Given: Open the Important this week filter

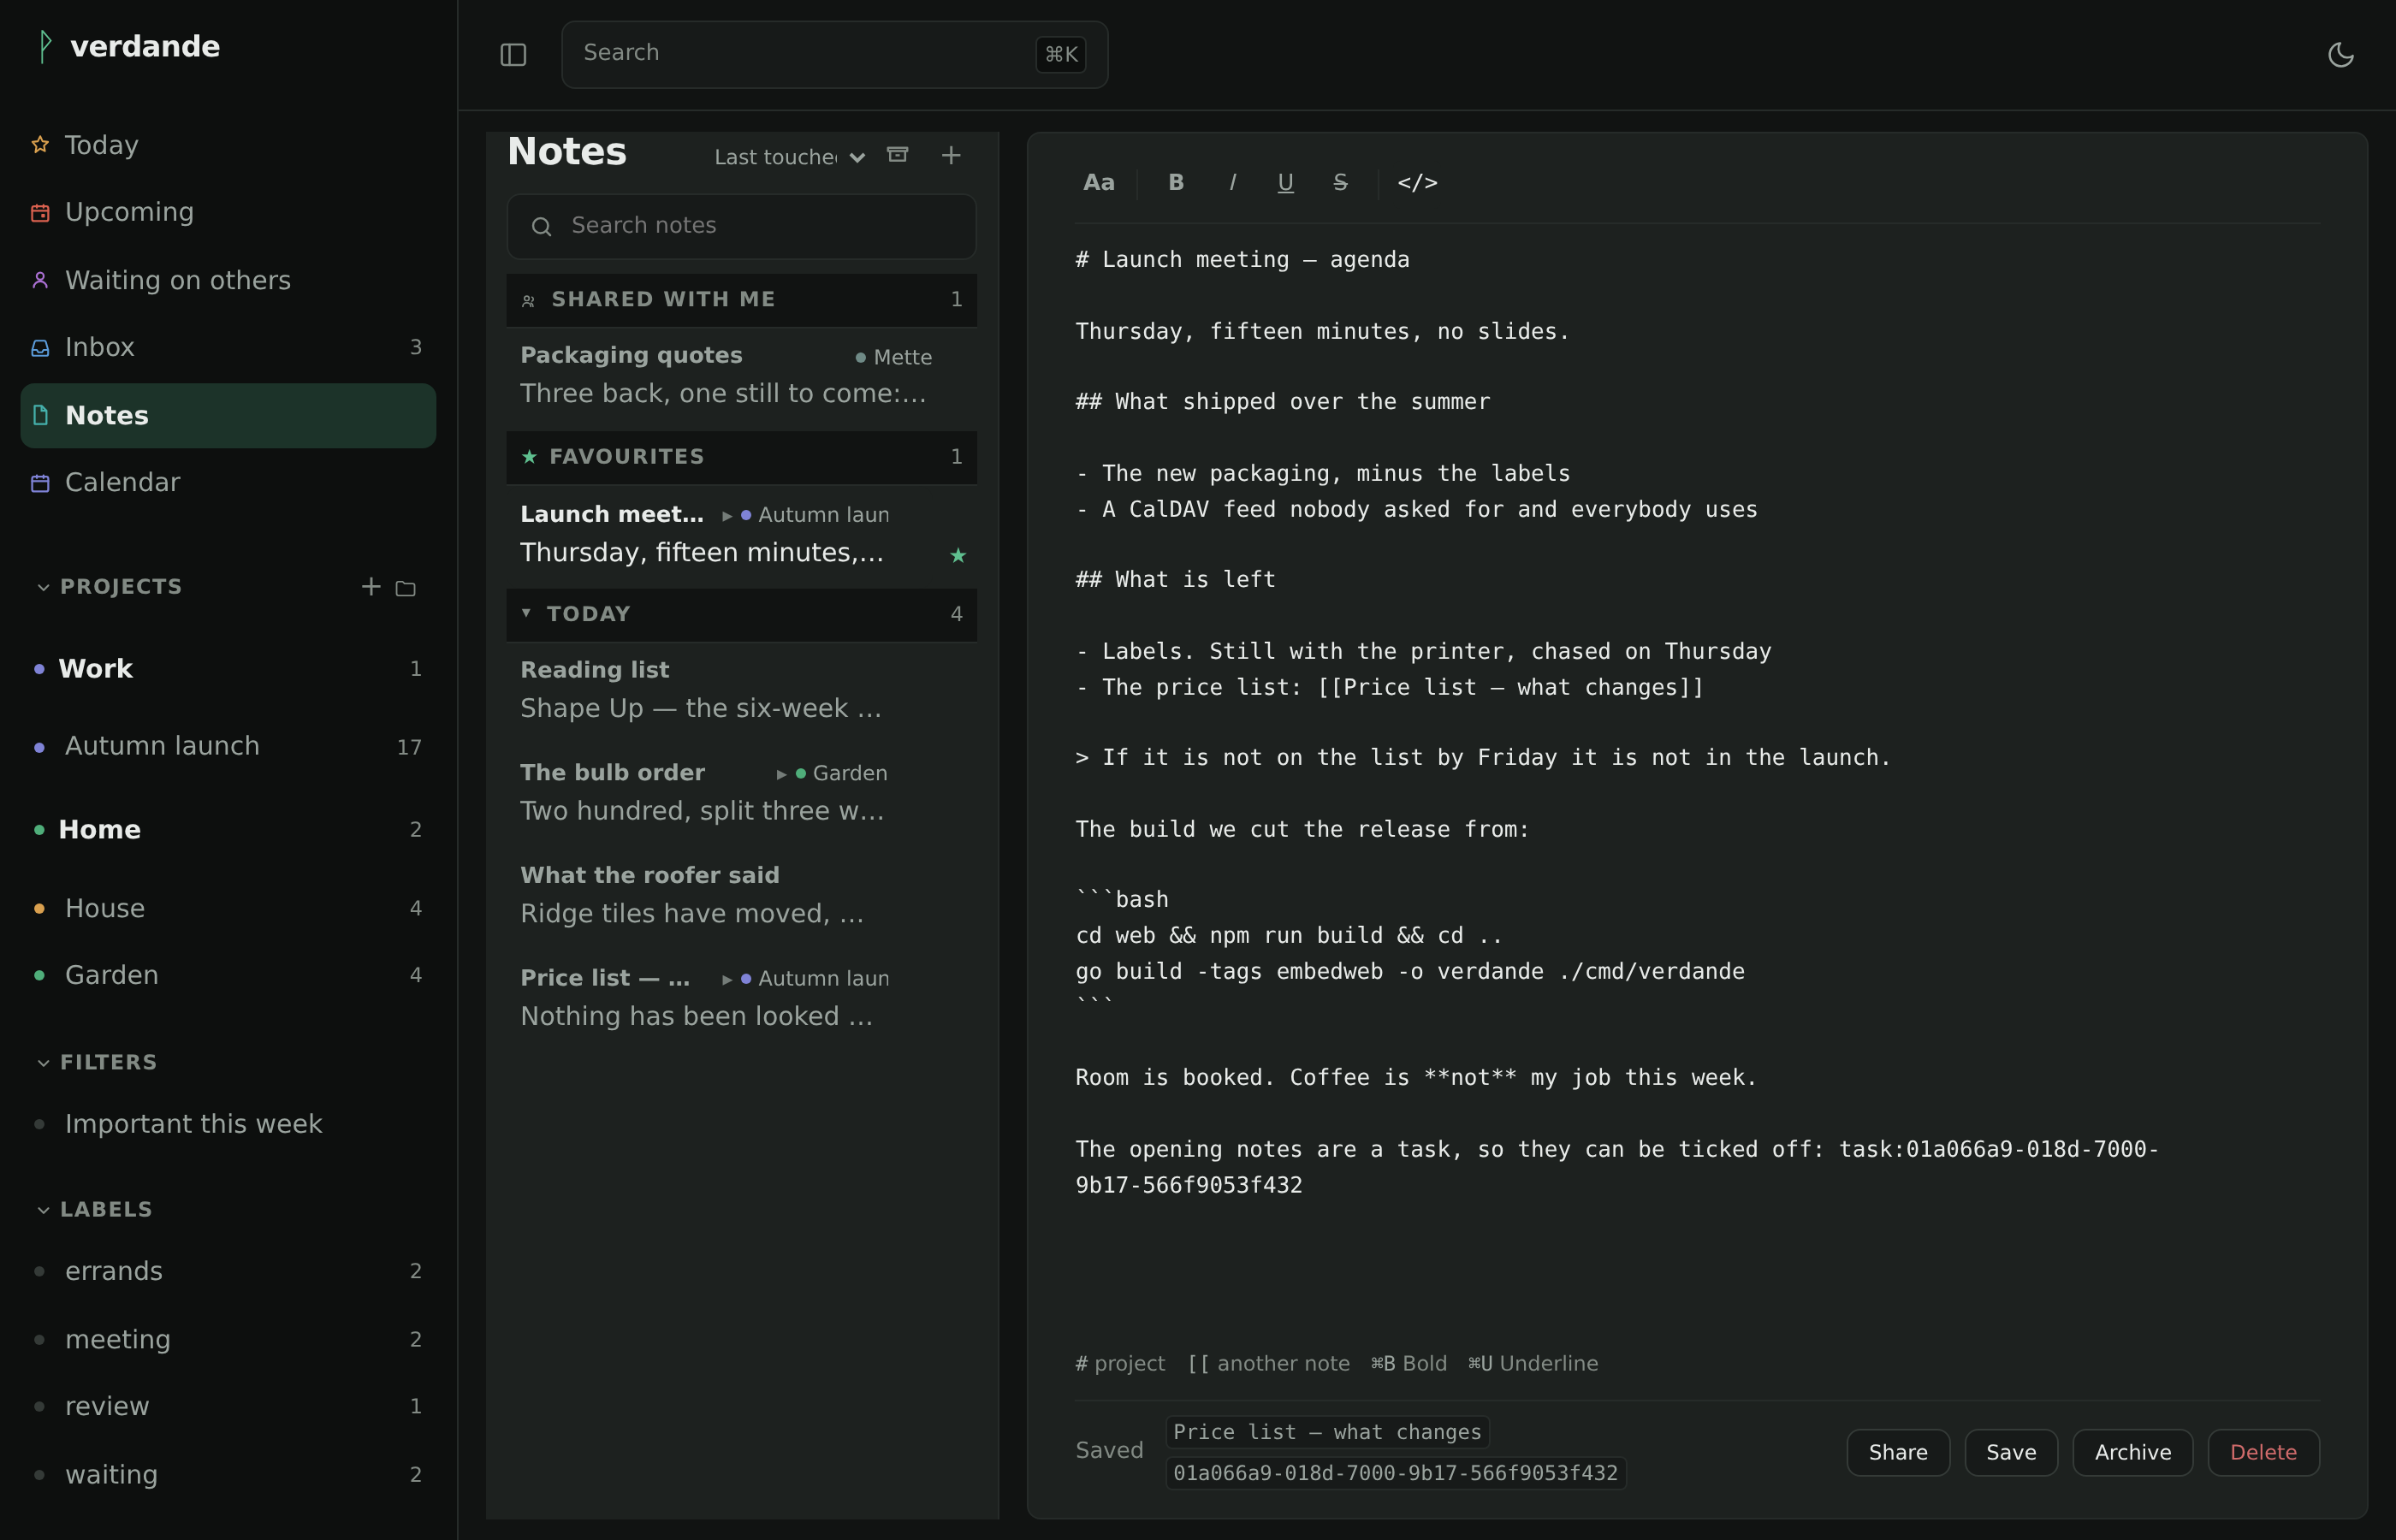Looking at the screenshot, I should point(228,1124).
